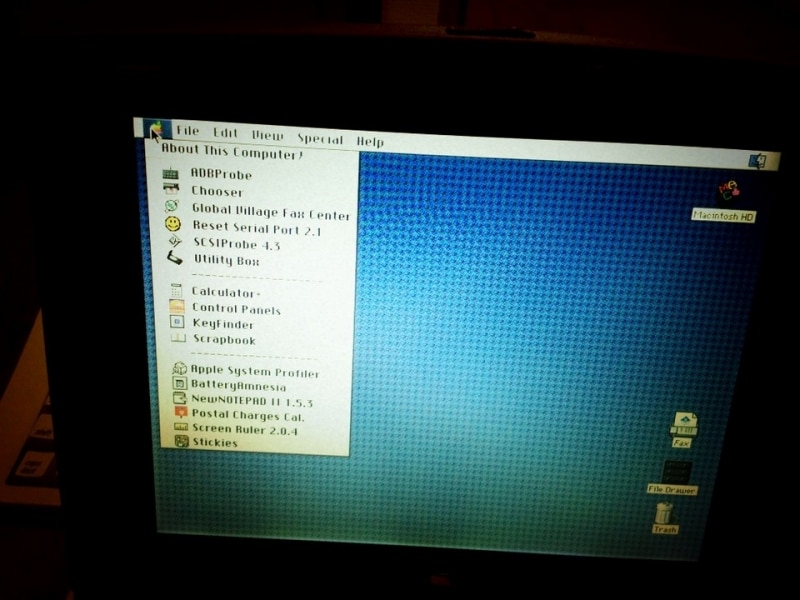800x600 pixels.
Task: Select Screen Ruler 2.0.4 entry
Action: (x=244, y=429)
